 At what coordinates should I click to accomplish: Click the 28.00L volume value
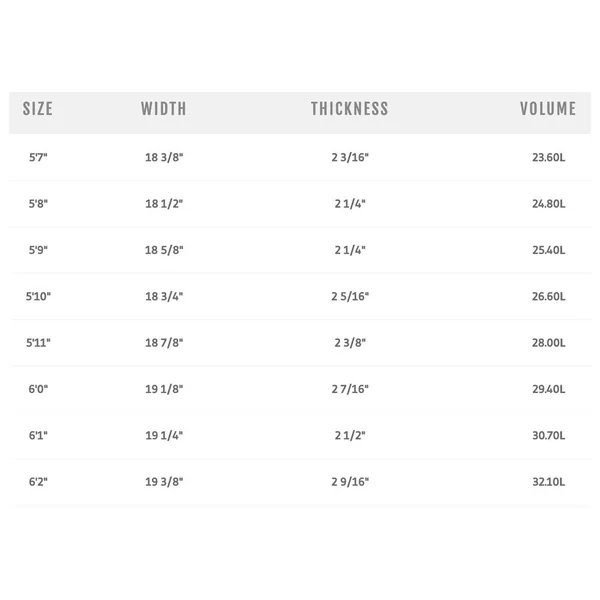[x=549, y=342]
